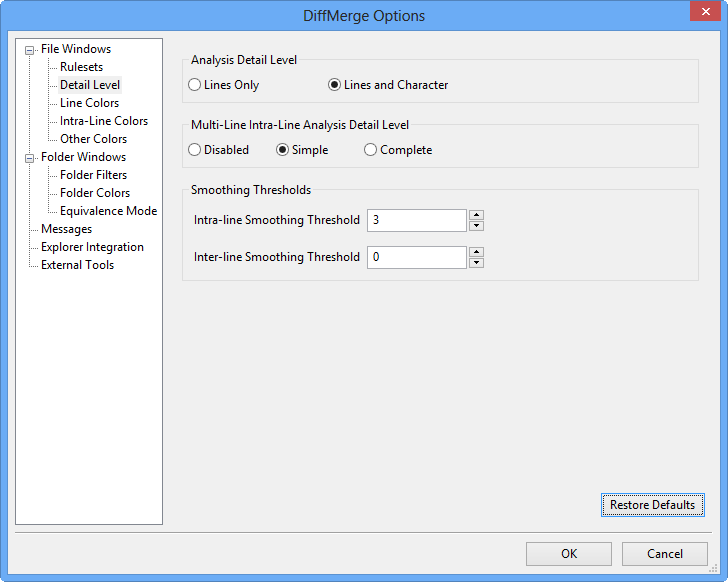
Task: Confirm the options with OK
Action: (568, 554)
